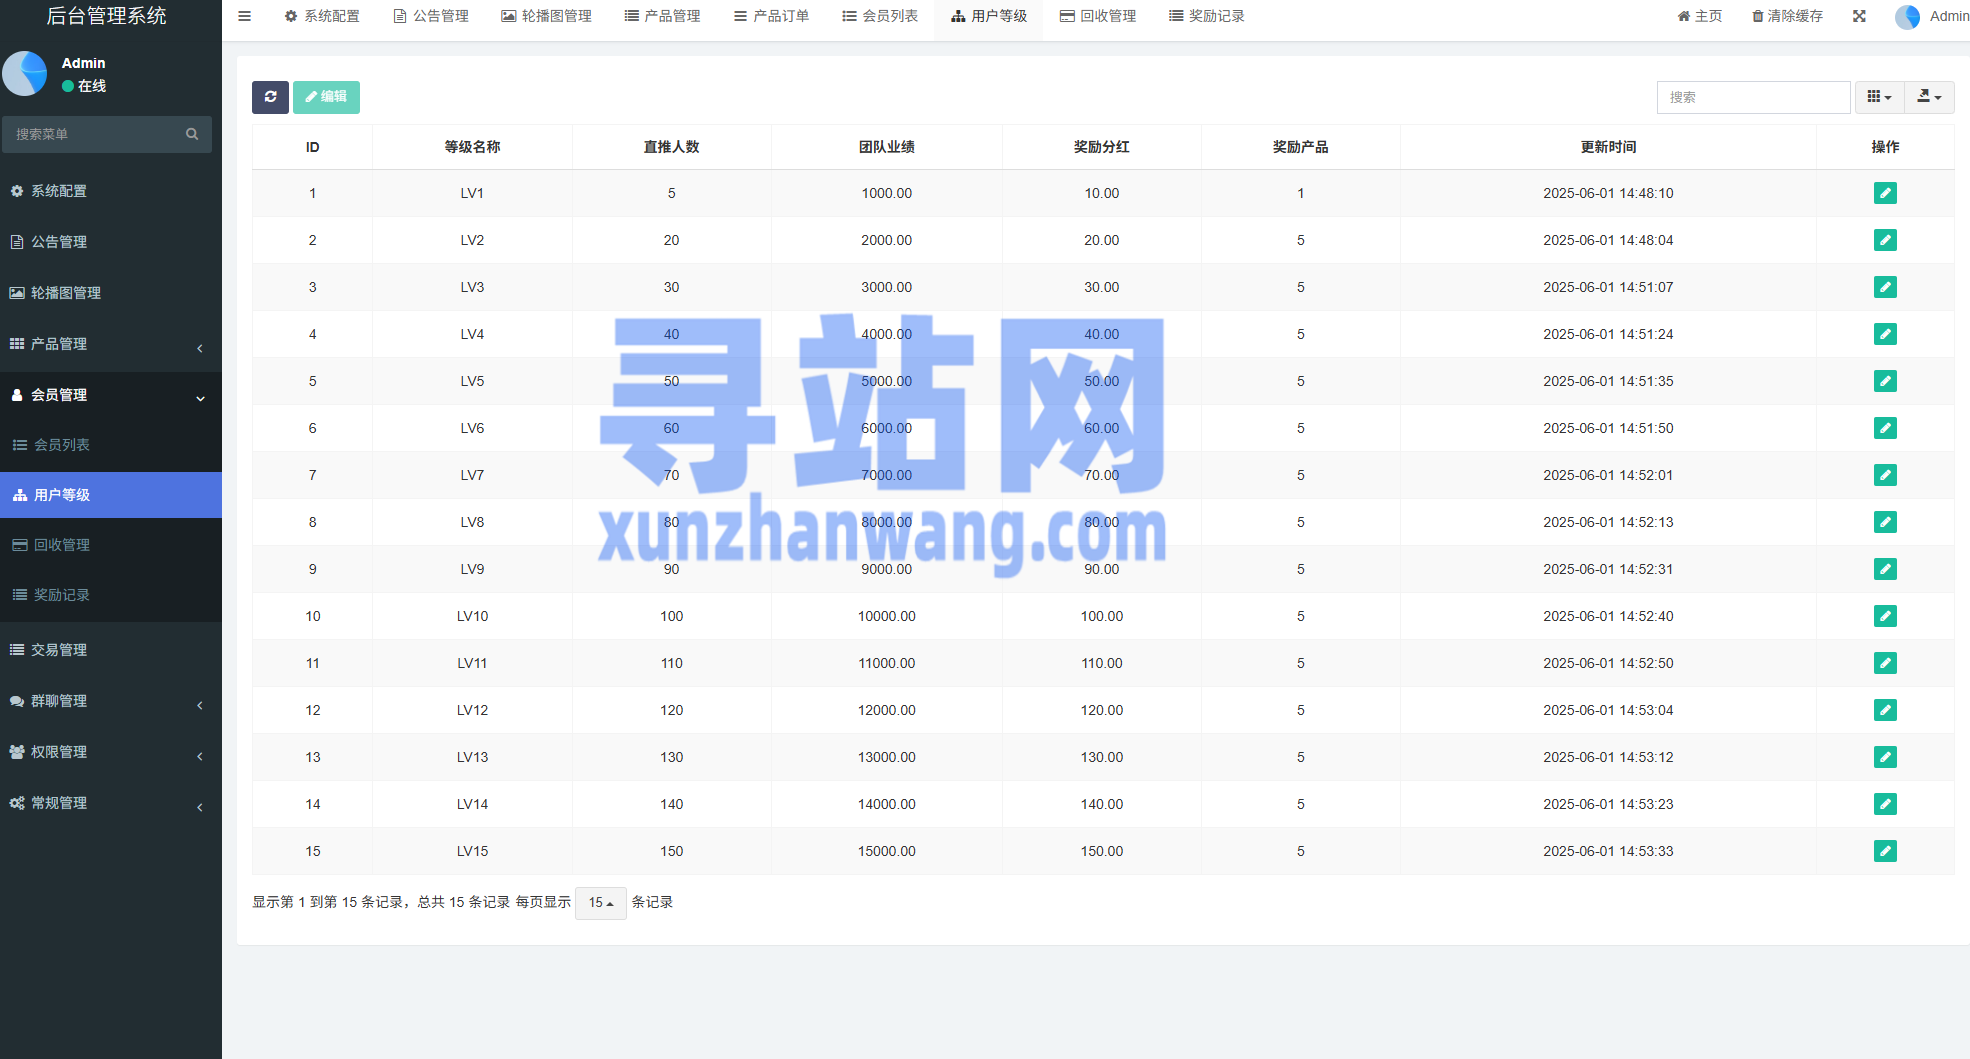Click the table search input field
The width and height of the screenshot is (1970, 1059).
point(1753,97)
